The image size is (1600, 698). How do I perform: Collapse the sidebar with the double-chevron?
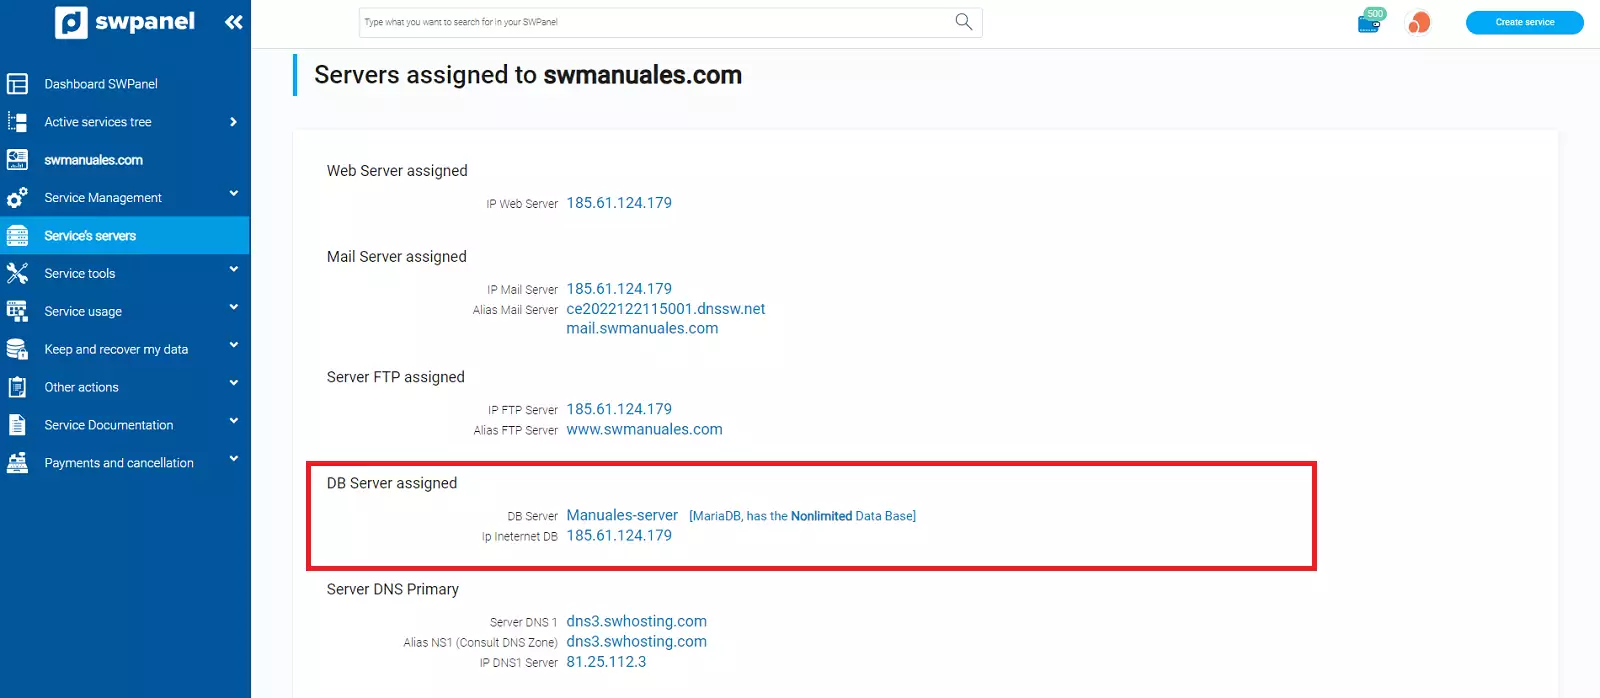234,22
